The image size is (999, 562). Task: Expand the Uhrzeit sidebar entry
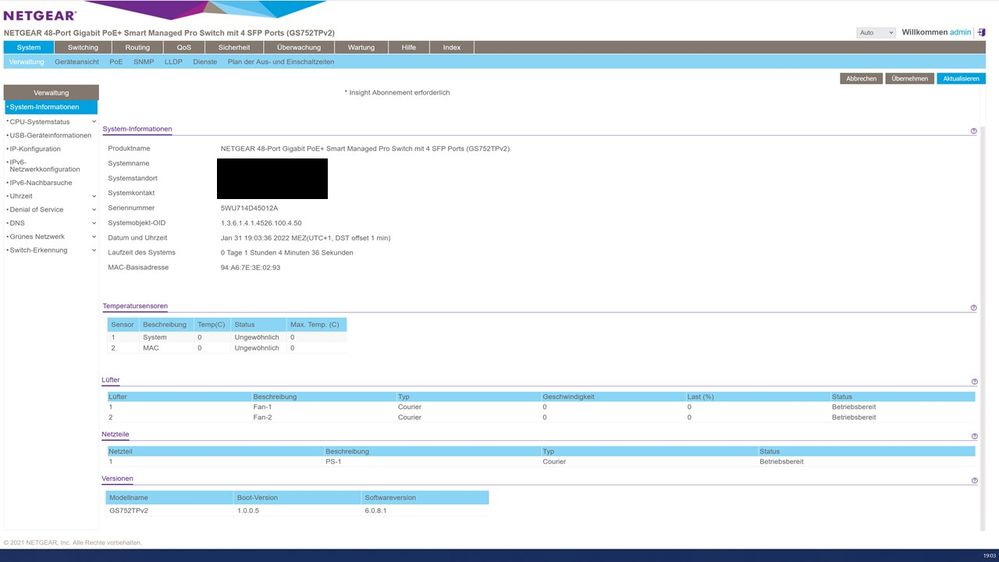coord(94,197)
